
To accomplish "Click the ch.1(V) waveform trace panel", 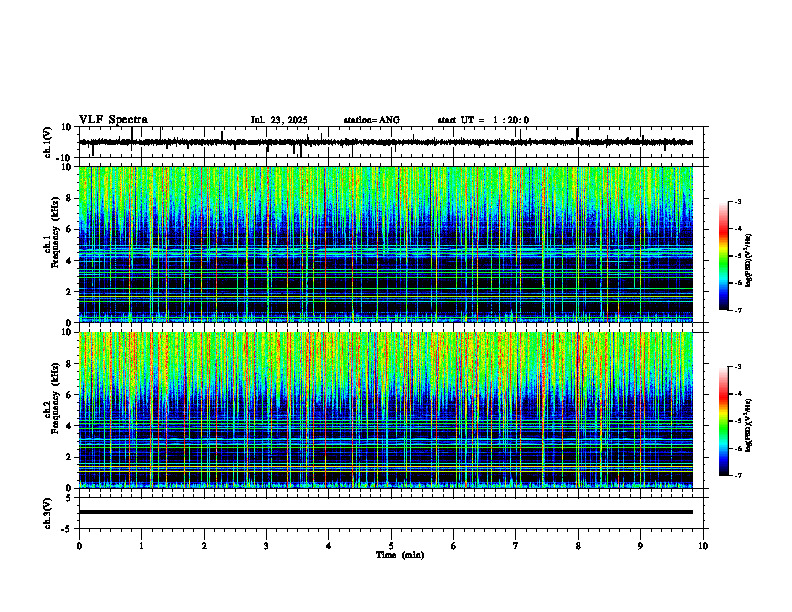I will pos(393,142).
